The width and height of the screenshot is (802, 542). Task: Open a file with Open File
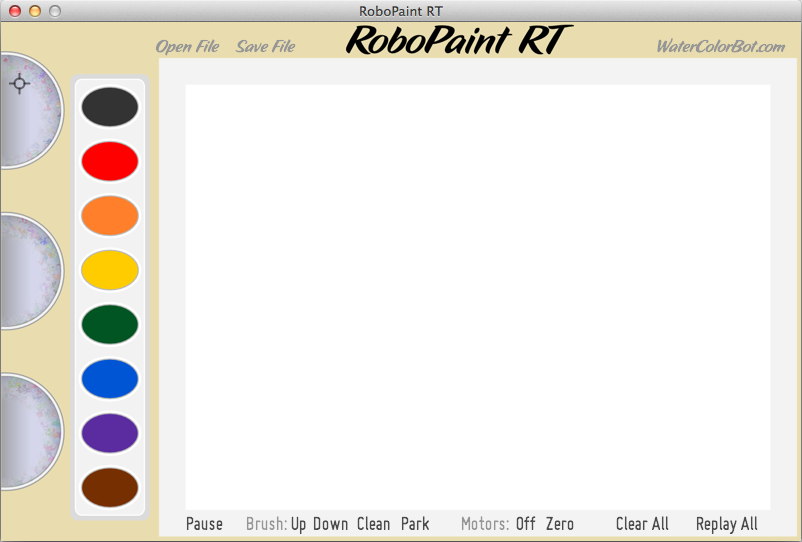(187, 47)
